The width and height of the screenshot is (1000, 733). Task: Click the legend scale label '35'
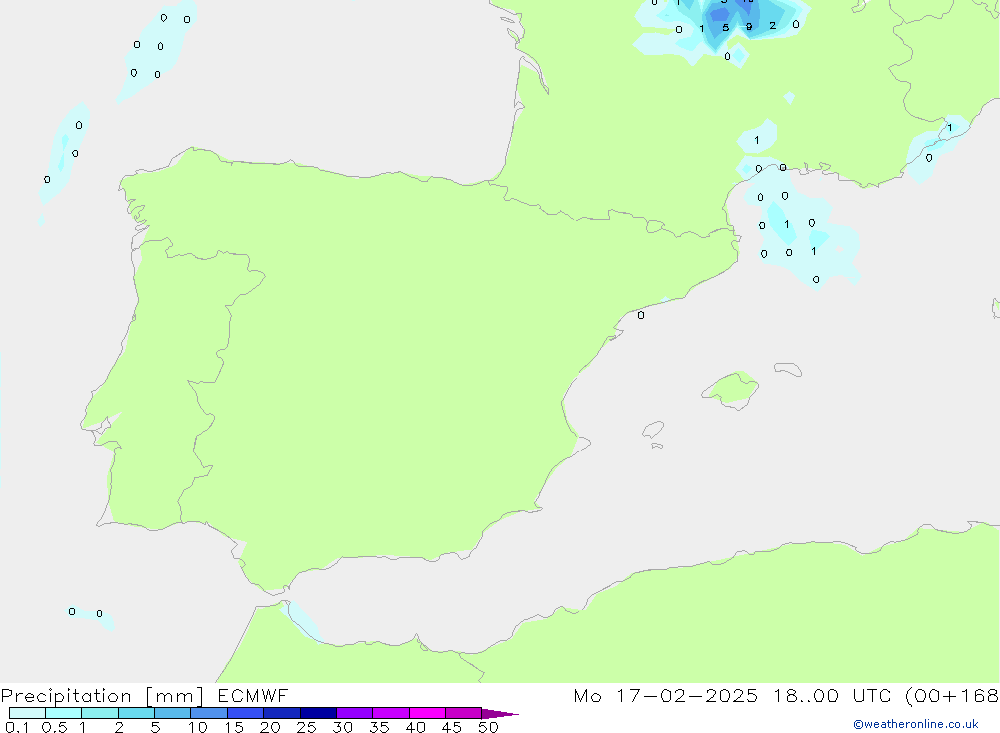pyautogui.click(x=379, y=727)
